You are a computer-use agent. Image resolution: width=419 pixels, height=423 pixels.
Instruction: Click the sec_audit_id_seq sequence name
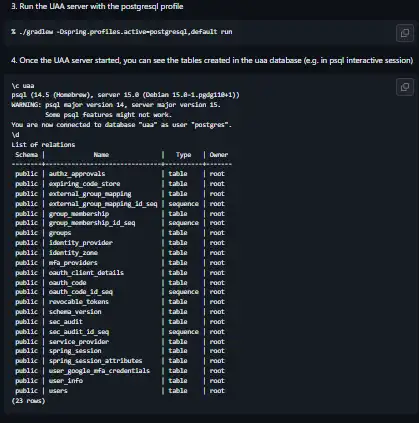point(79,332)
